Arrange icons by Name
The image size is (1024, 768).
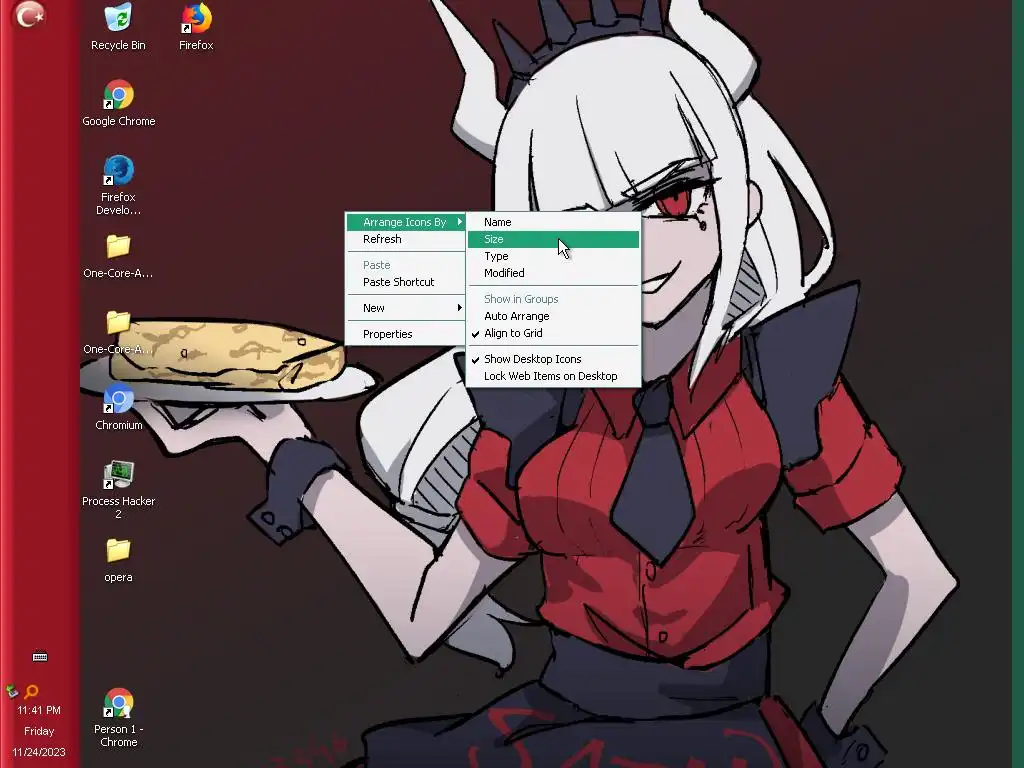point(553,222)
